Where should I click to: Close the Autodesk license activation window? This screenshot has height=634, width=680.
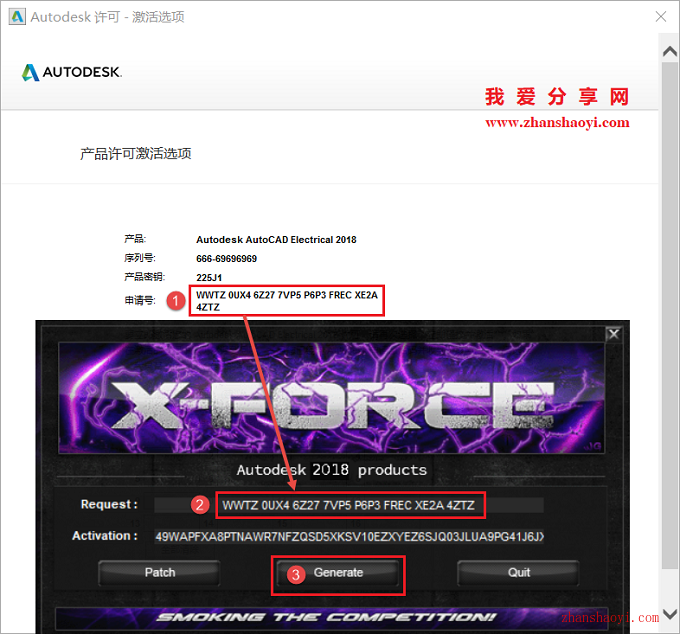661,16
